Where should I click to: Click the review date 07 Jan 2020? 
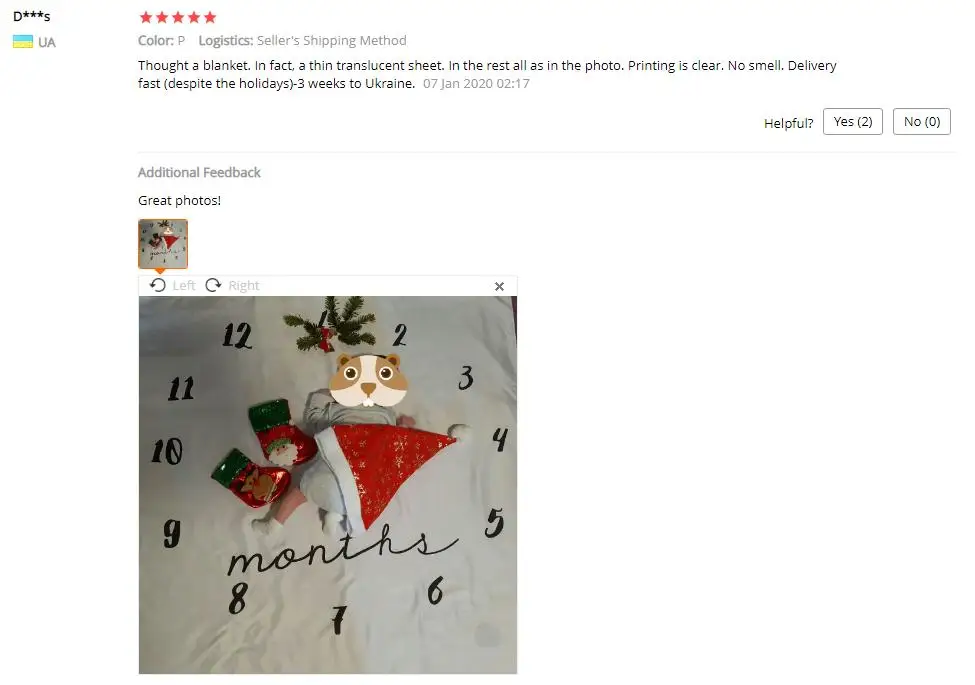tap(476, 83)
